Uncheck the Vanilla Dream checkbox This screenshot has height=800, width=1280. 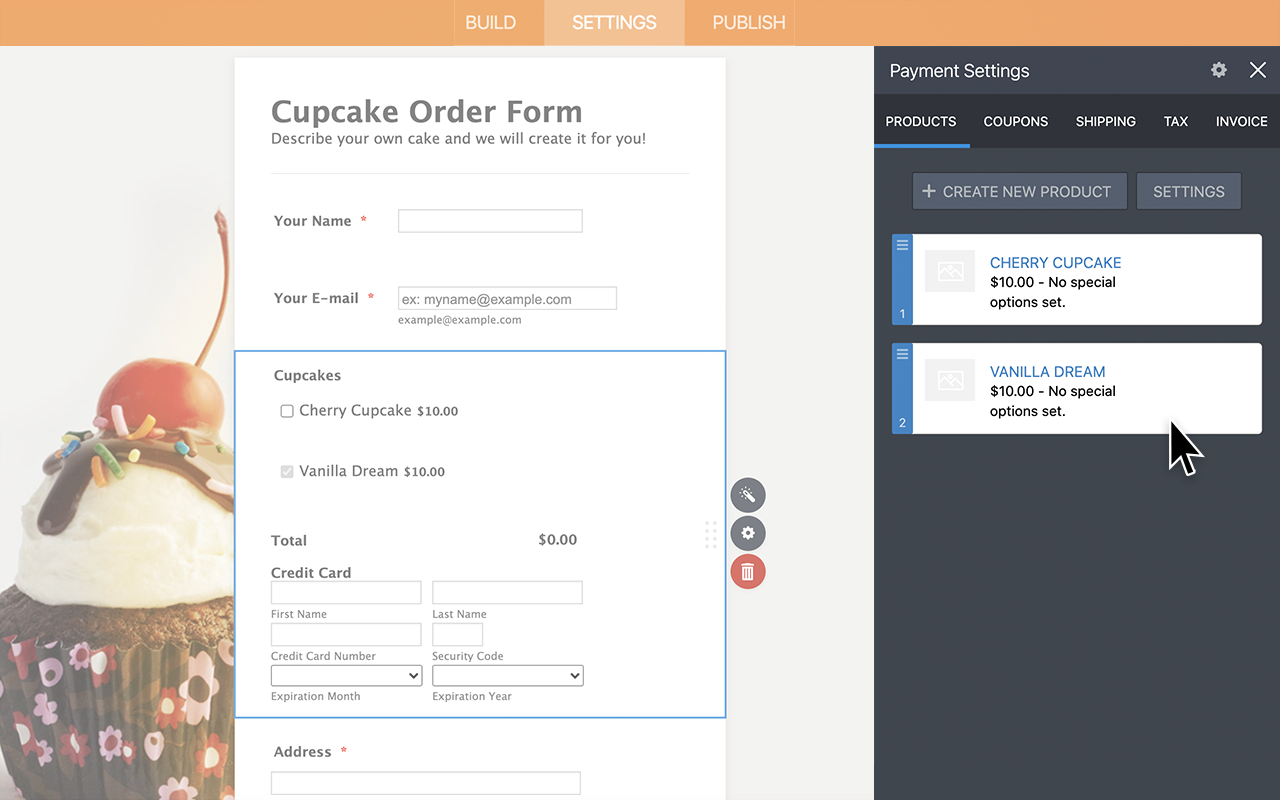287,471
